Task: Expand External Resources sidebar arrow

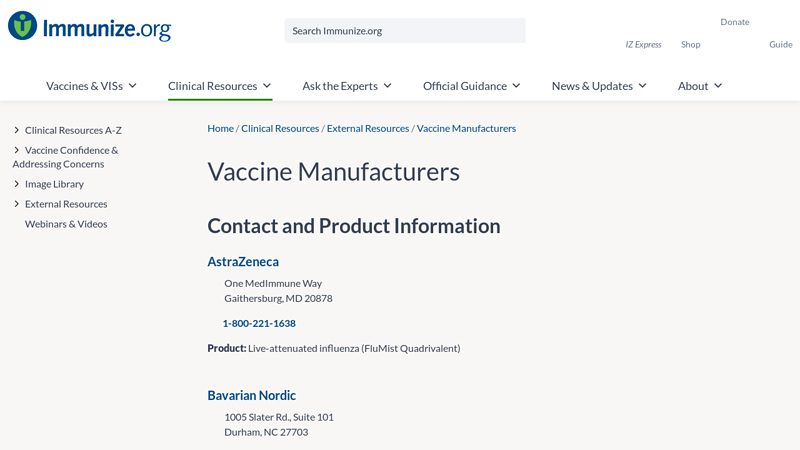Action: 16,204
